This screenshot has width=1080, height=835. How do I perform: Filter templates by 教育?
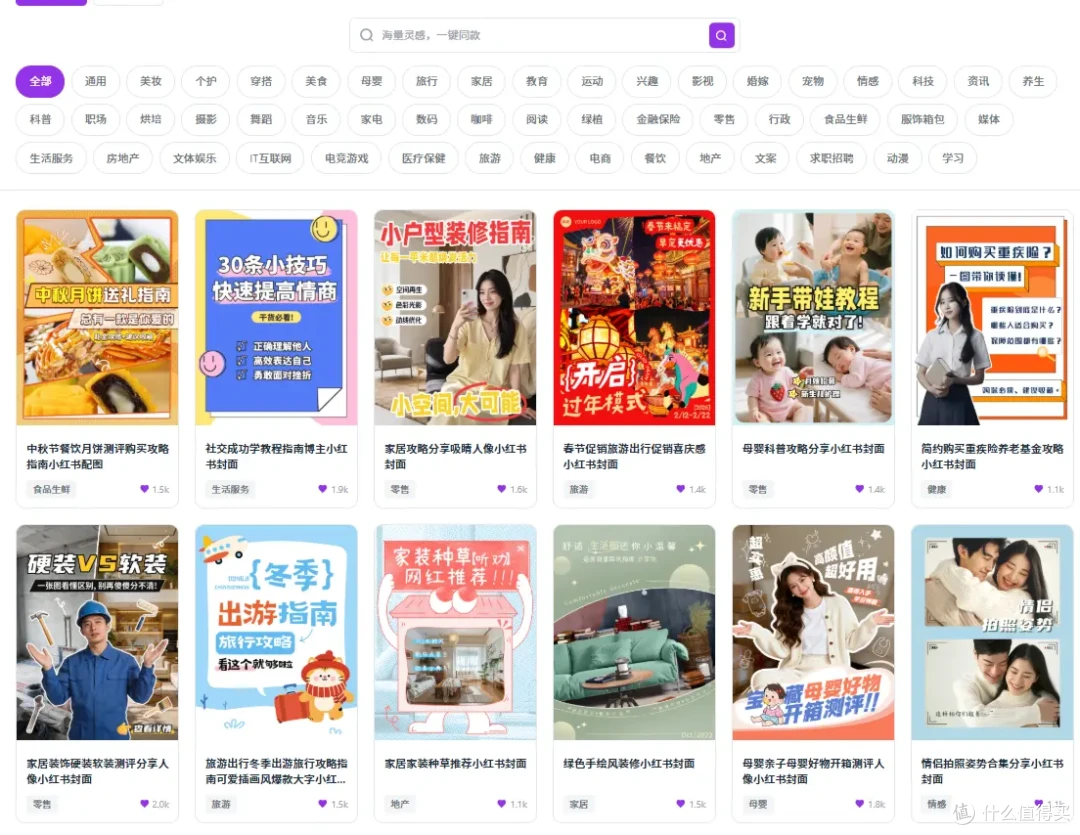[x=537, y=81]
